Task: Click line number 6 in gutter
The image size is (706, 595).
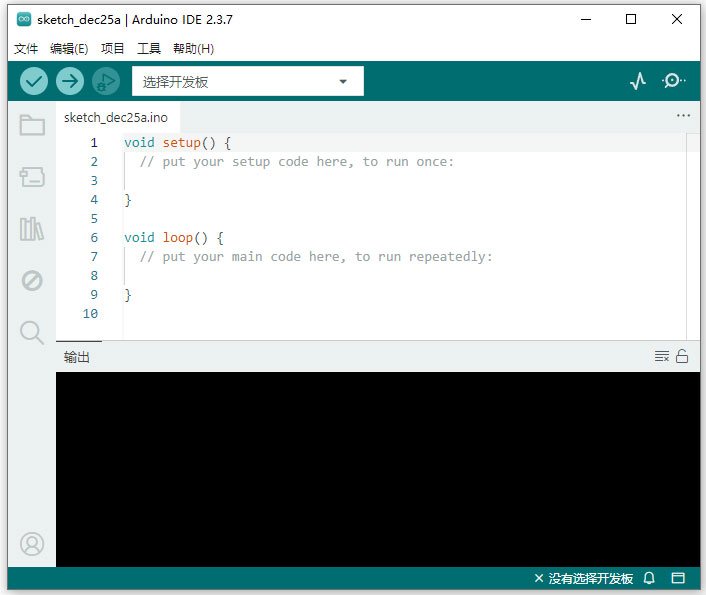Action: coord(94,238)
